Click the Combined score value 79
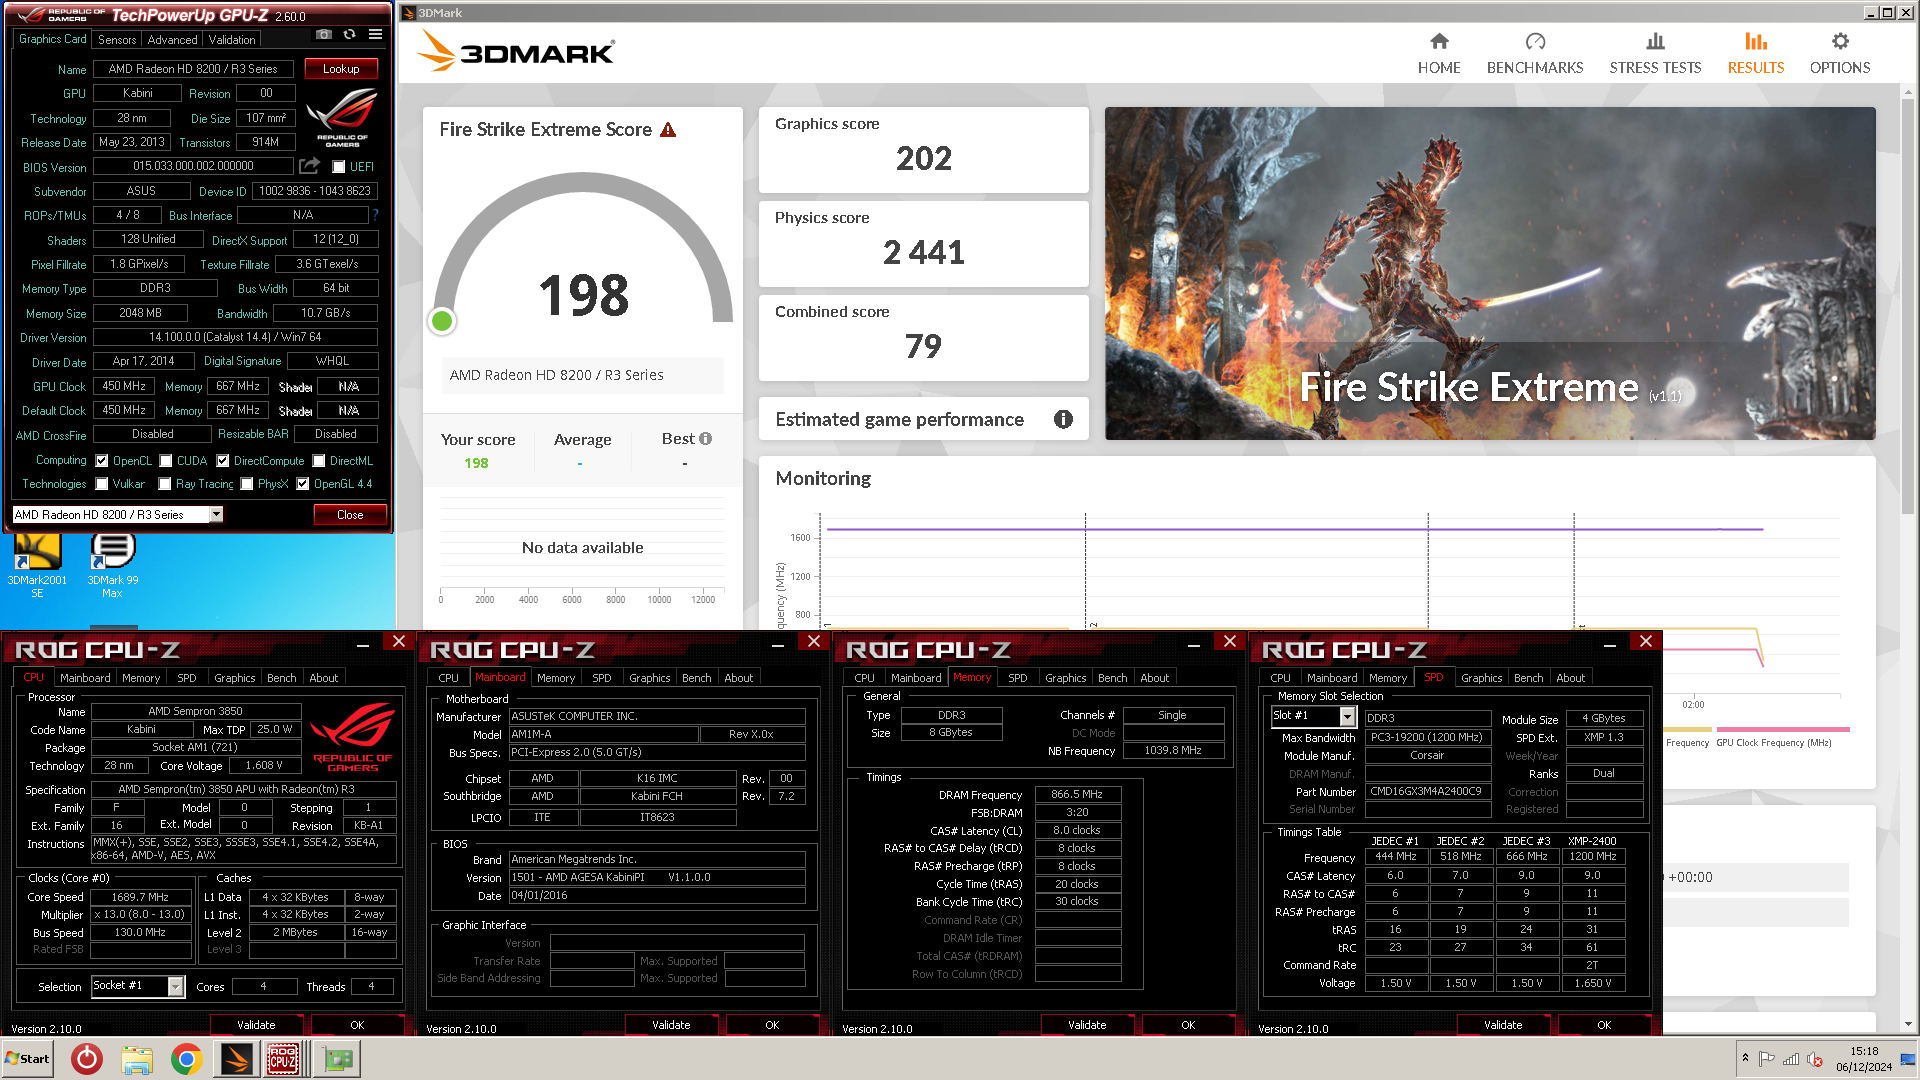The width and height of the screenshot is (1920, 1080). coord(924,347)
